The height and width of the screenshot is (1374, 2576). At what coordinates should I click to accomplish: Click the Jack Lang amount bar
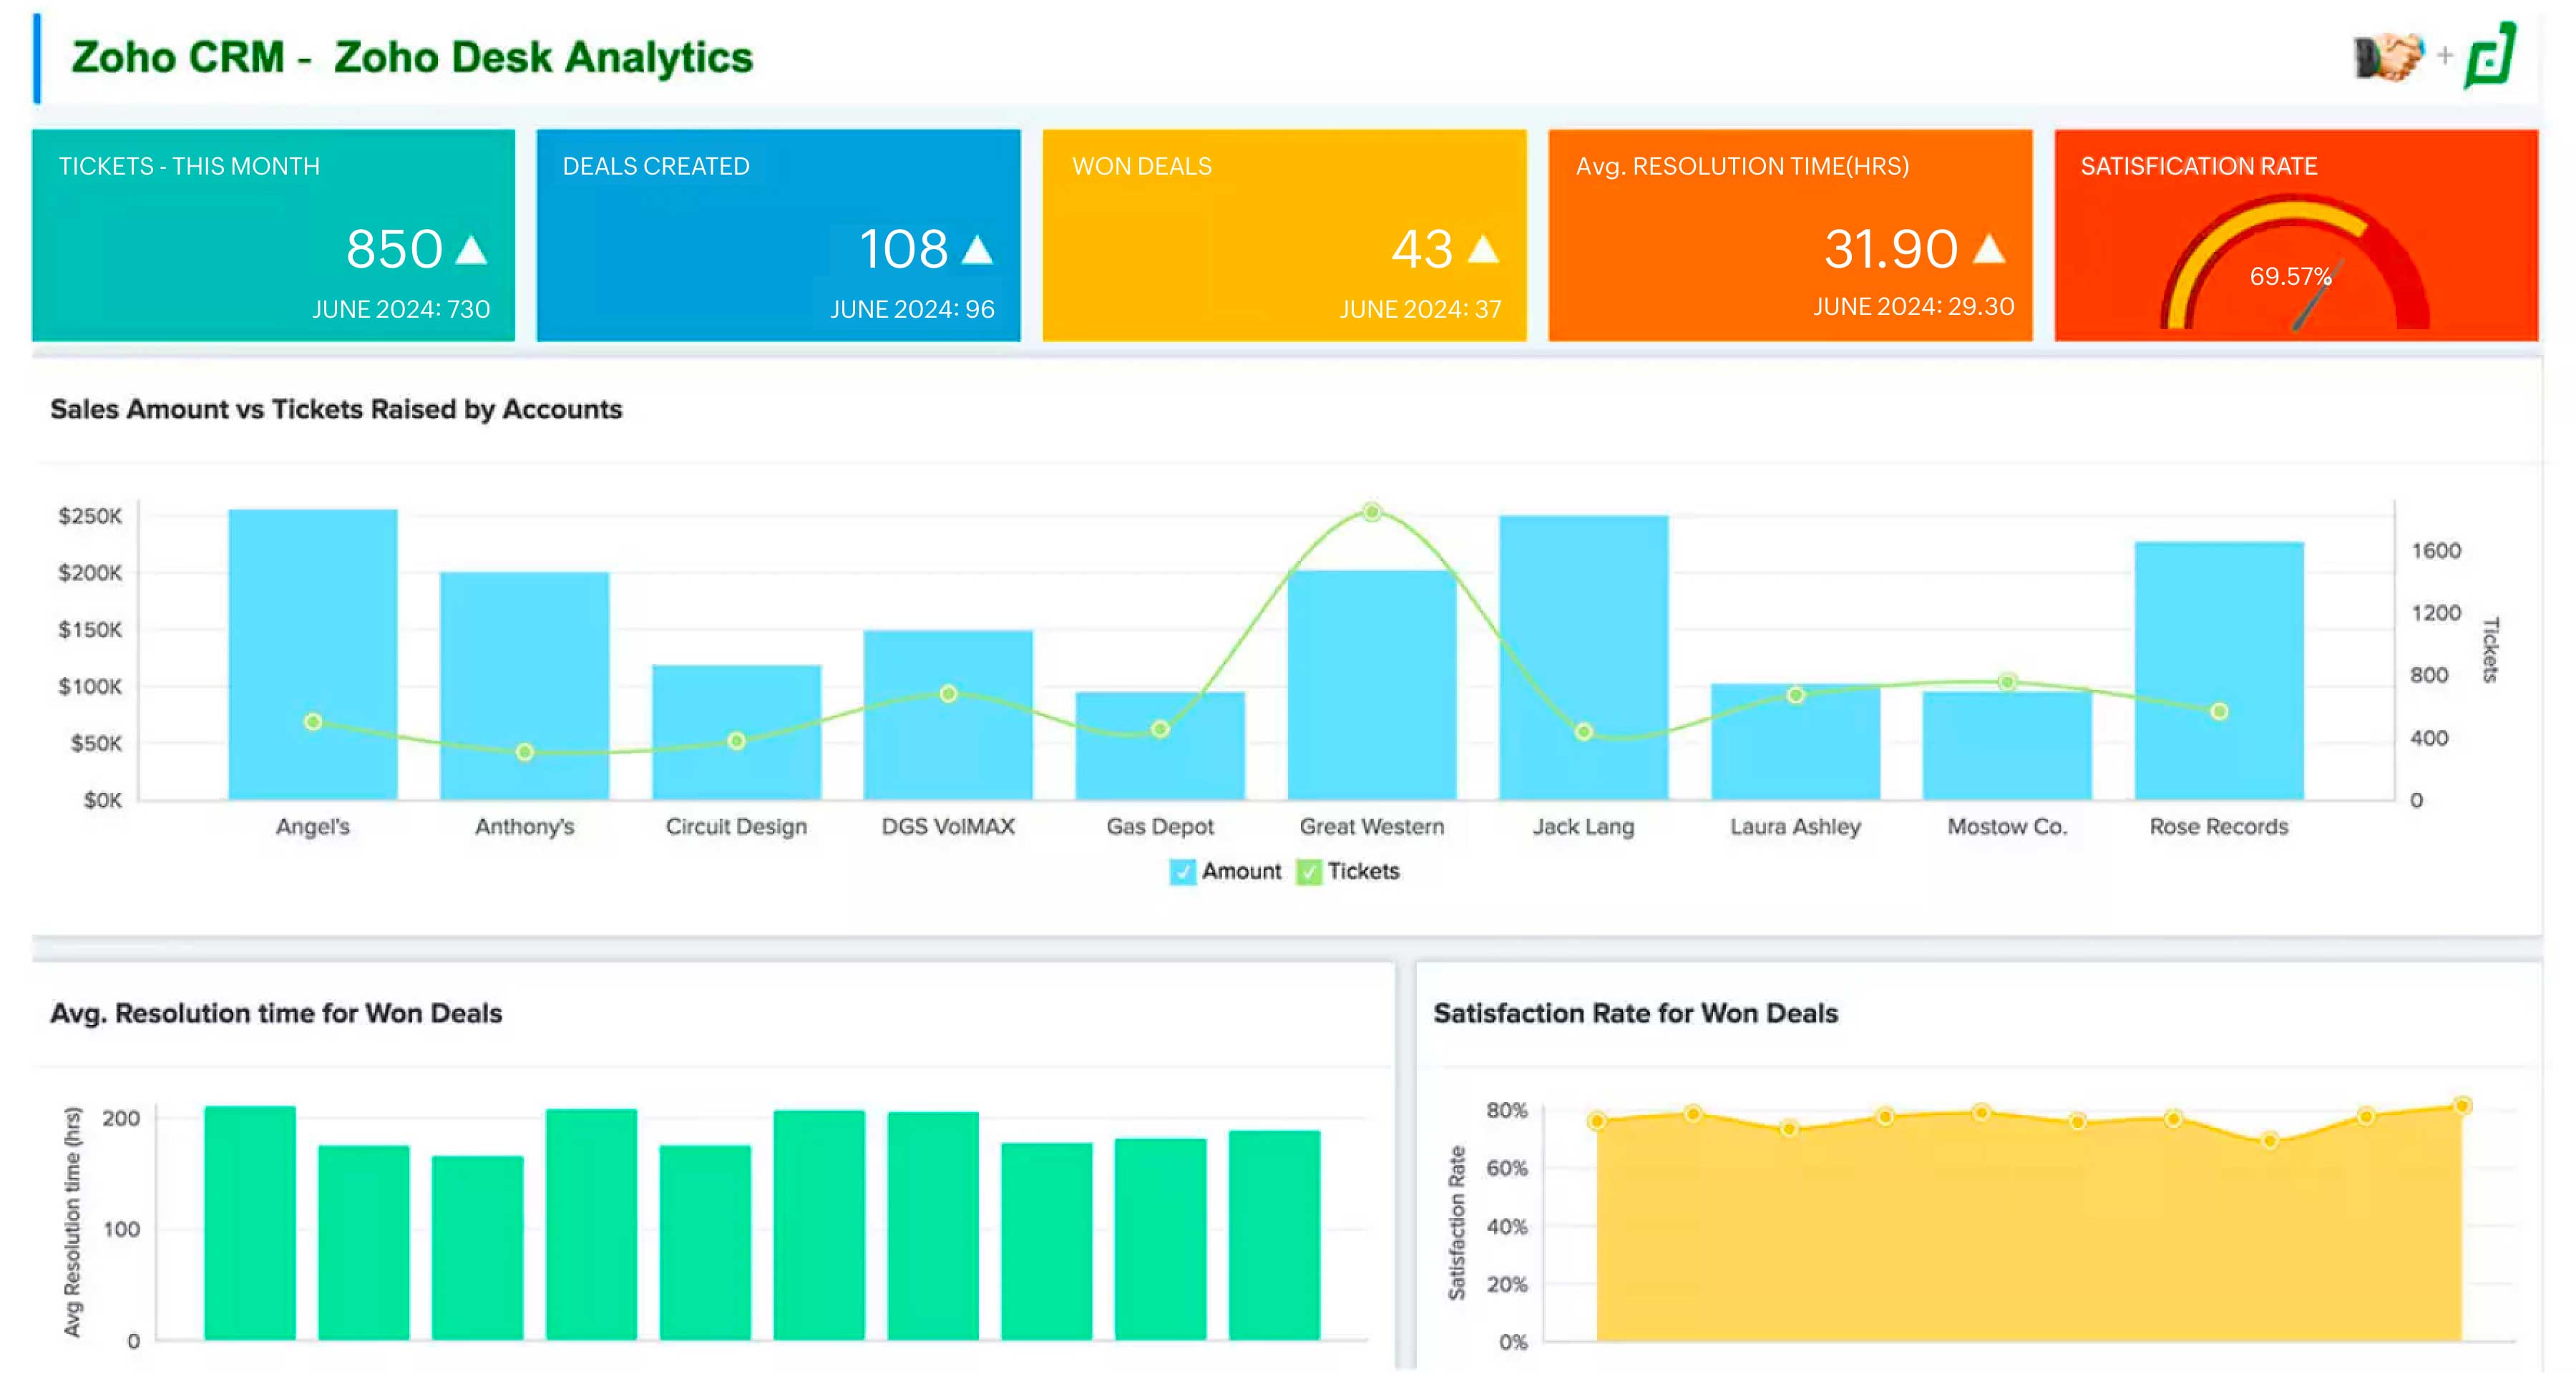[x=1584, y=657]
